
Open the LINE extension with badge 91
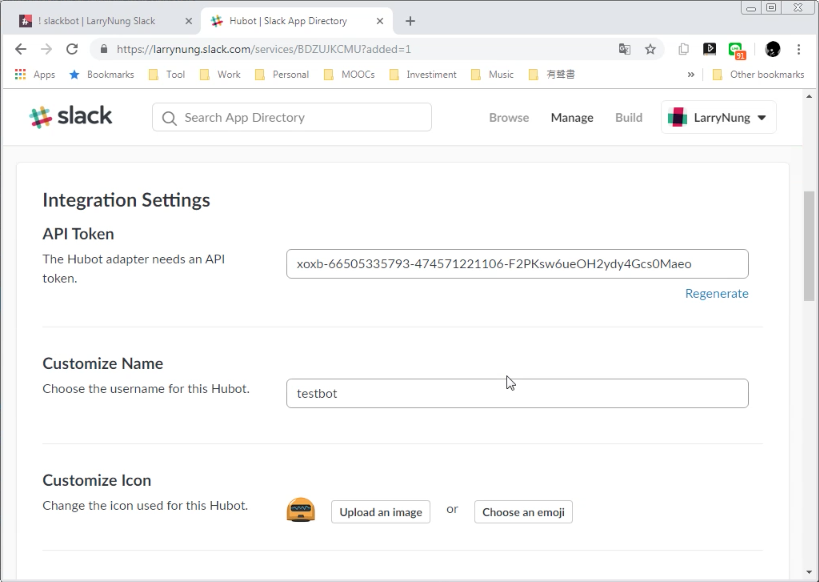tap(737, 51)
